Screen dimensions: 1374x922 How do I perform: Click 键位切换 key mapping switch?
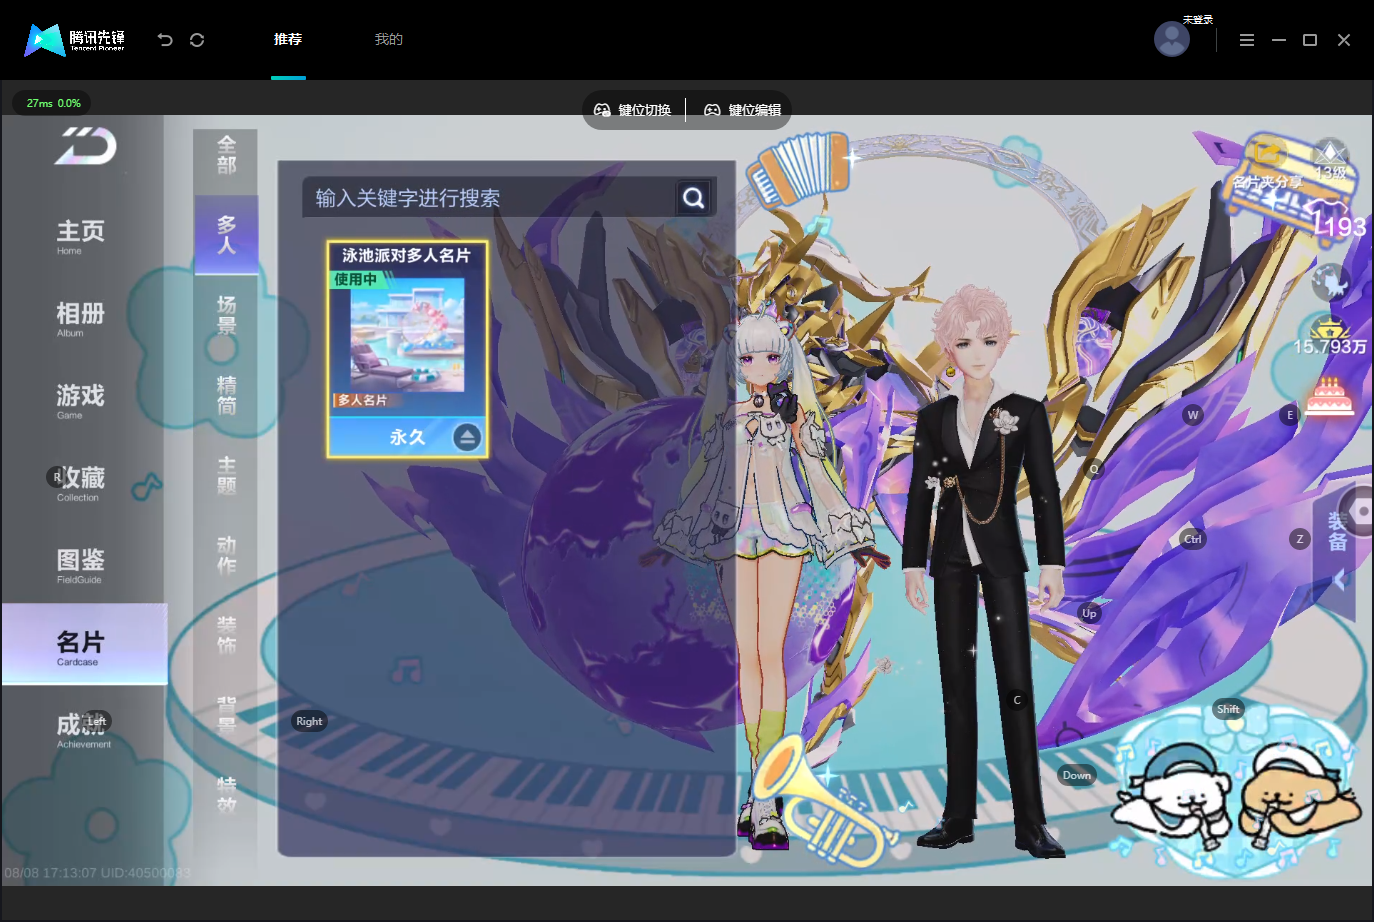pyautogui.click(x=633, y=110)
